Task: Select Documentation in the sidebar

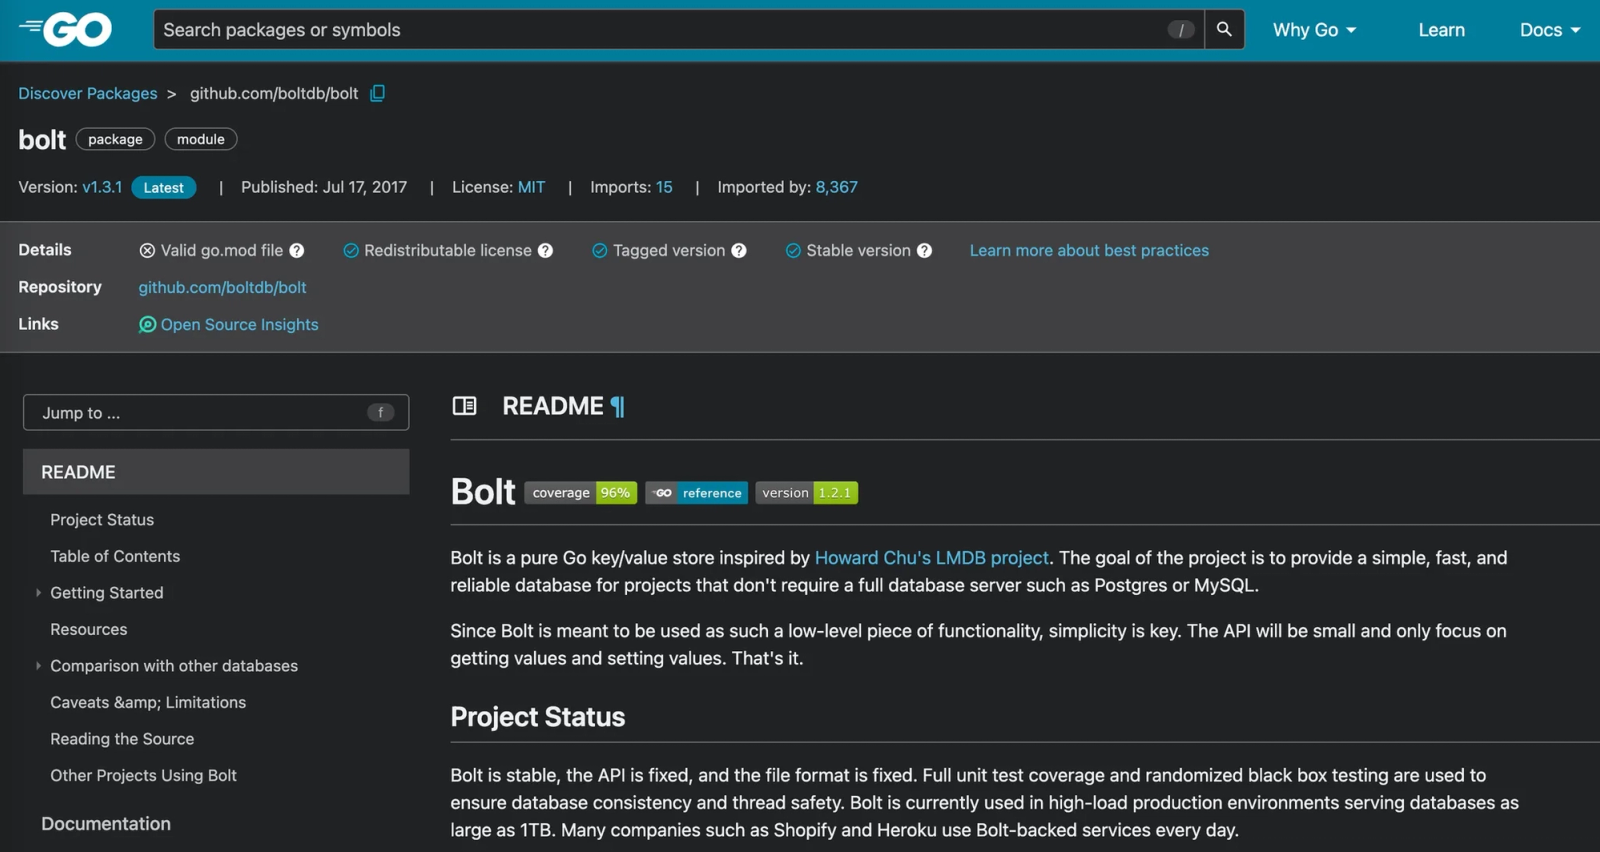Action: pos(106,824)
